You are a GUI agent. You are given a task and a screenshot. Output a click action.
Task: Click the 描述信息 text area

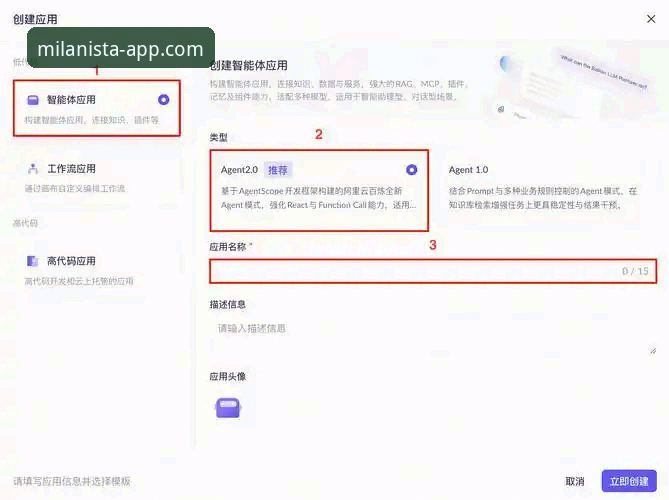(433, 337)
